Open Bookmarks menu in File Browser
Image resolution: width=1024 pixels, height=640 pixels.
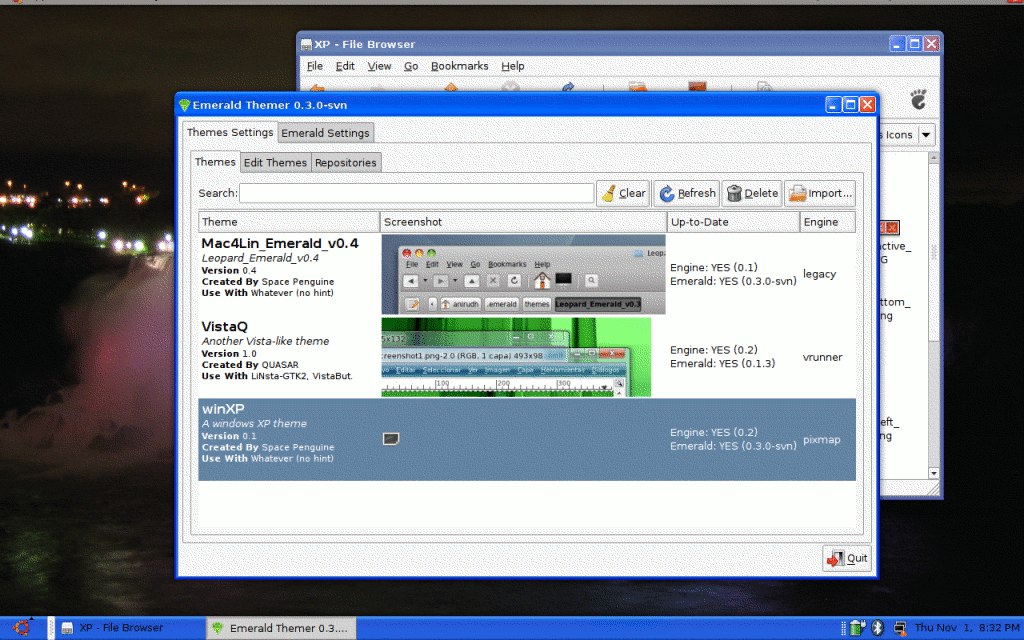tap(460, 66)
